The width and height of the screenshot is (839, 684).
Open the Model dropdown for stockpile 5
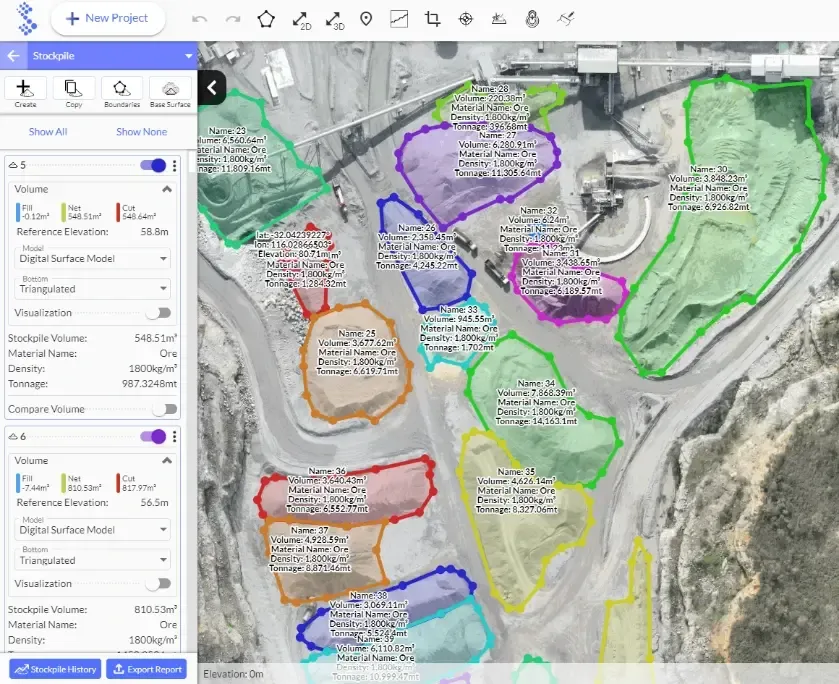(x=93, y=258)
